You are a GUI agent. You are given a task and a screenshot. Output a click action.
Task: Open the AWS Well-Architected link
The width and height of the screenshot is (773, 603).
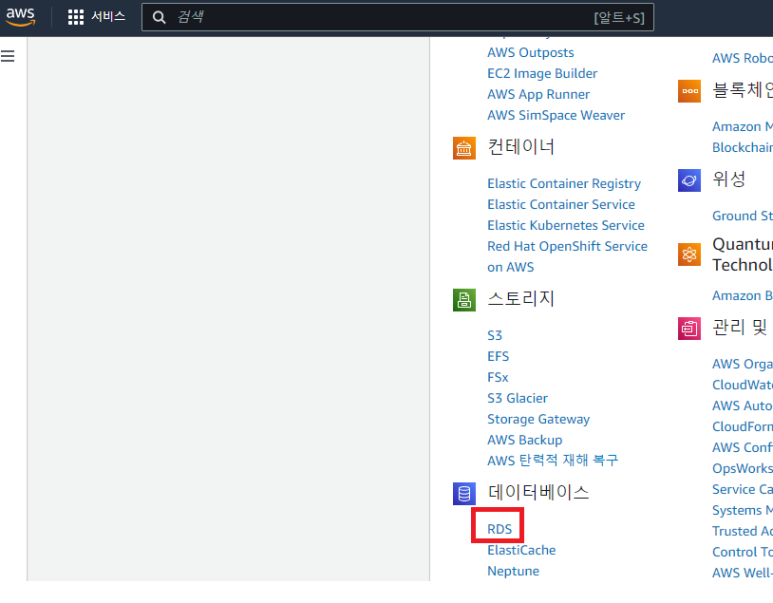[742, 573]
